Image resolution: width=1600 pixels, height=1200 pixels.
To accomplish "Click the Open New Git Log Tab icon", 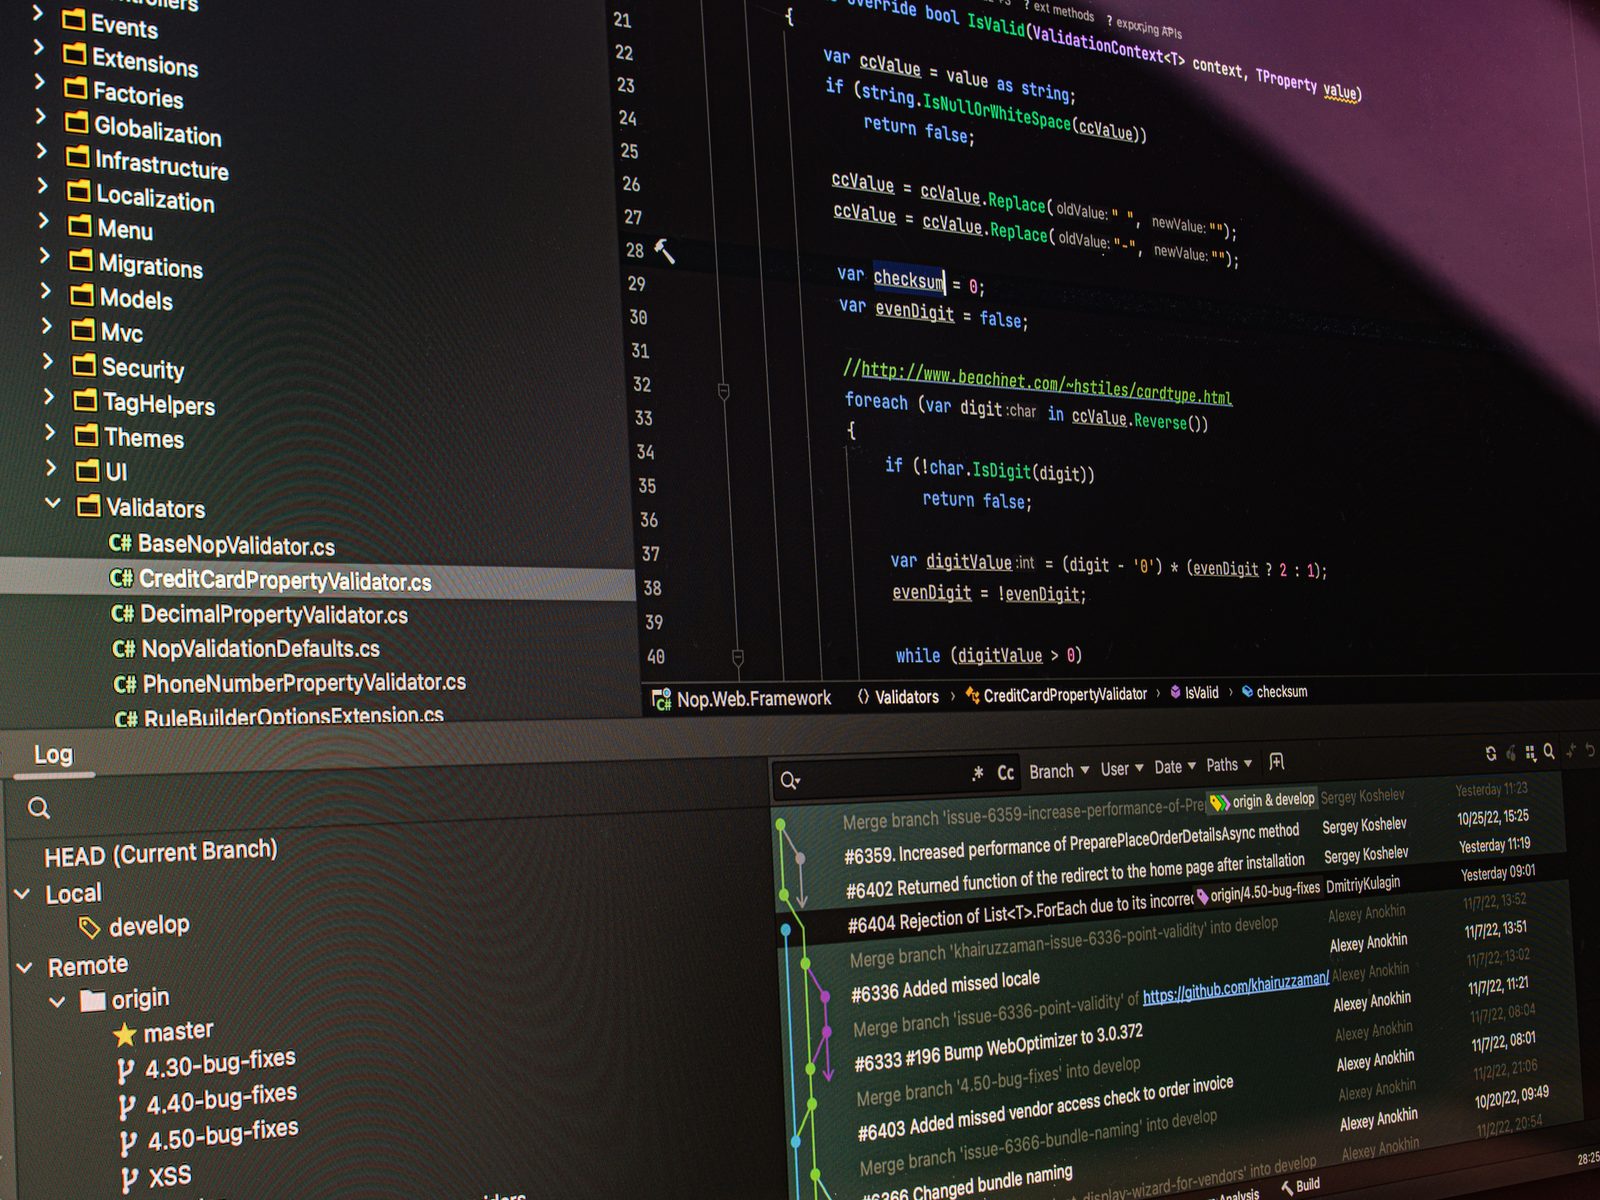I will tap(1277, 762).
